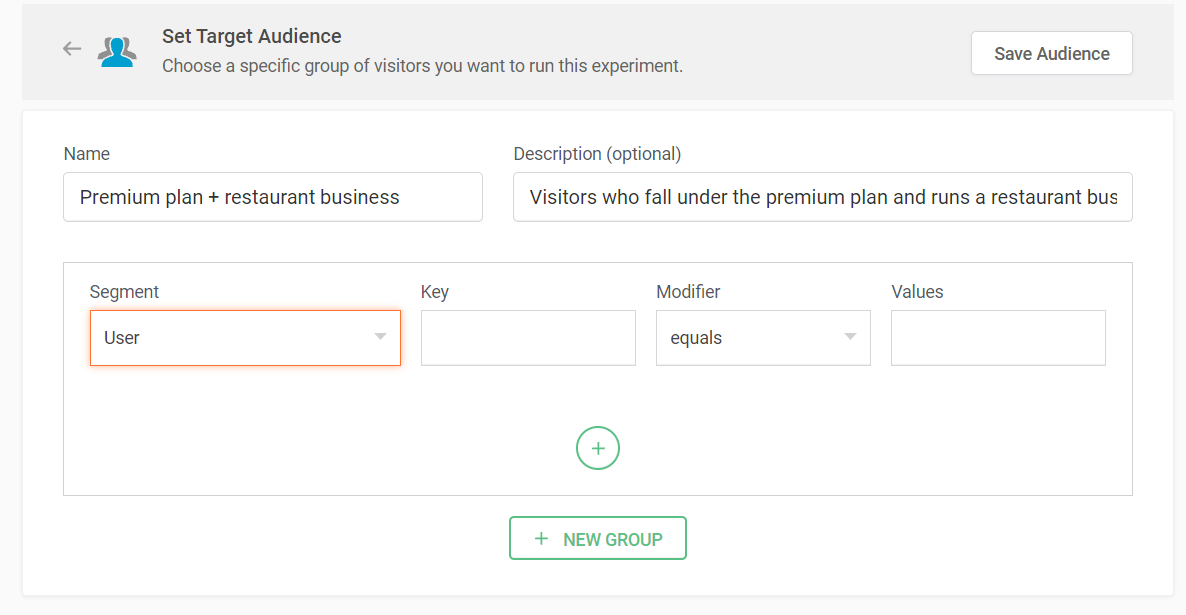
Task: Click the Segment dropdown arrow
Action: tap(380, 337)
